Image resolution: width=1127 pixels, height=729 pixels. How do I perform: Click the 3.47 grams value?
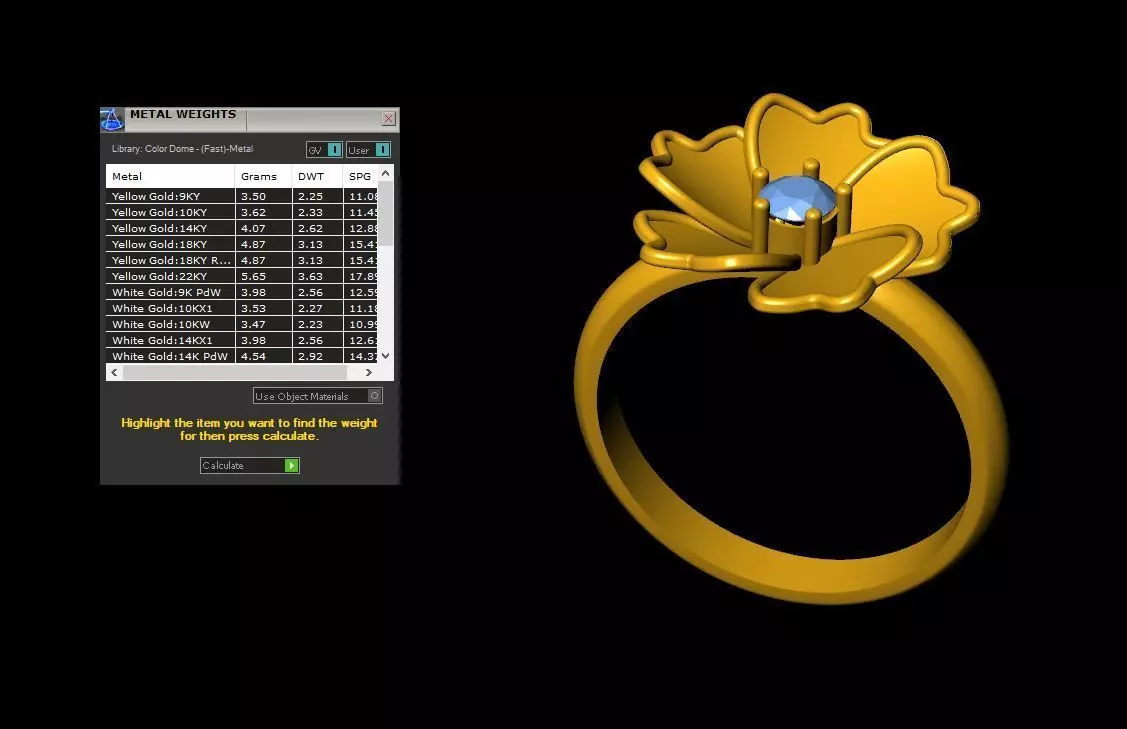(x=254, y=324)
